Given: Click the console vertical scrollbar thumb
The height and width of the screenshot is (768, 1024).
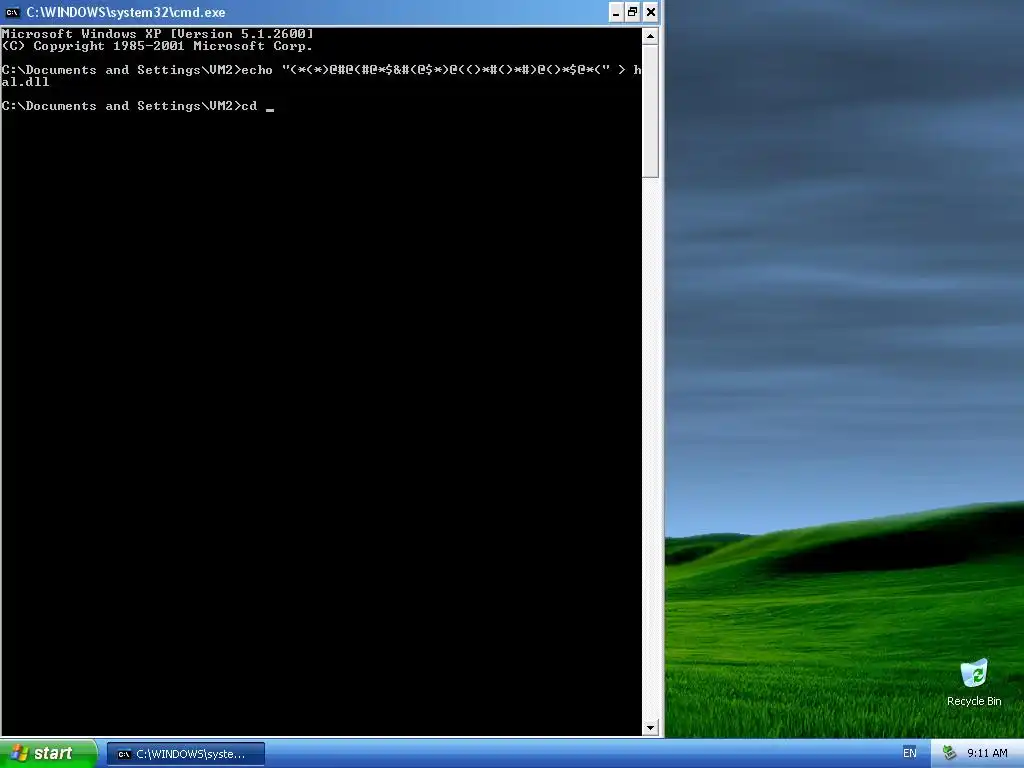Looking at the screenshot, I should click(x=650, y=111).
